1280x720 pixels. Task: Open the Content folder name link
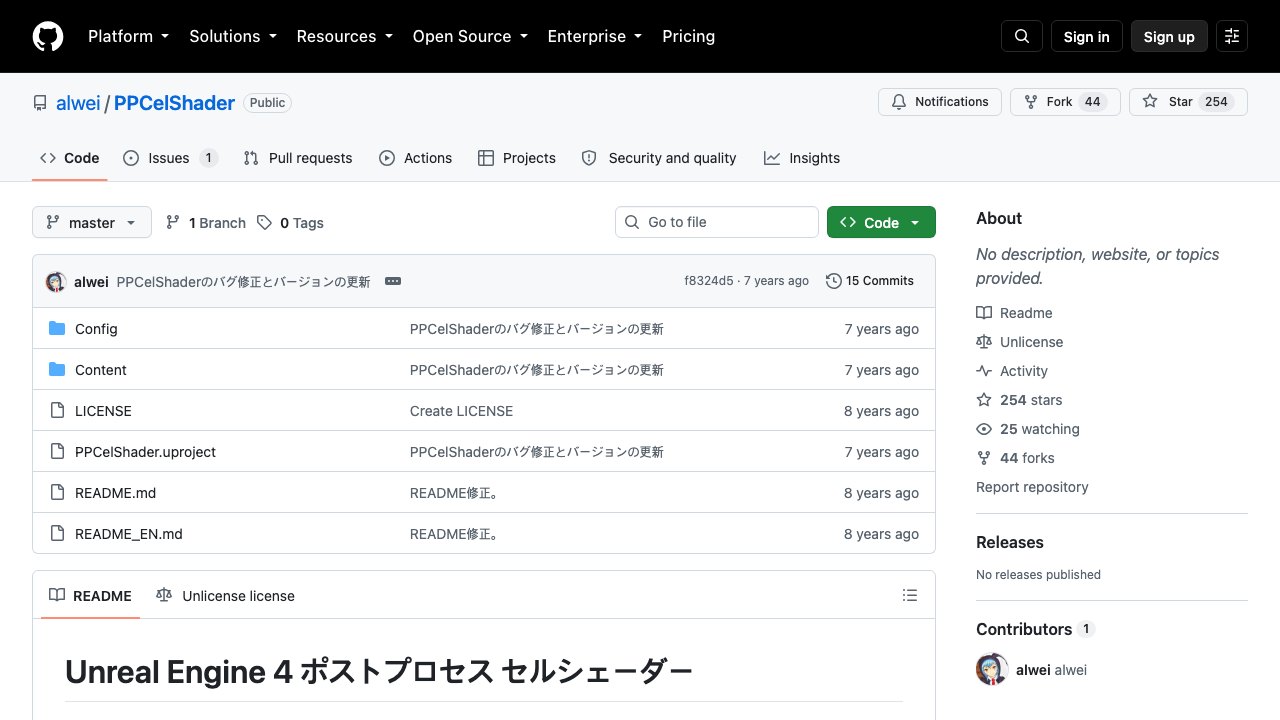click(101, 370)
